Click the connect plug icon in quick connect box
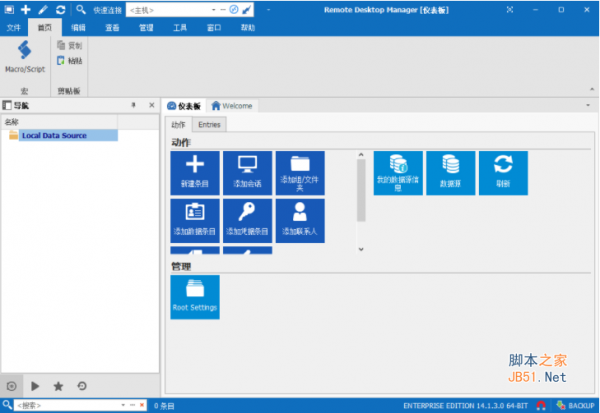 (247, 10)
